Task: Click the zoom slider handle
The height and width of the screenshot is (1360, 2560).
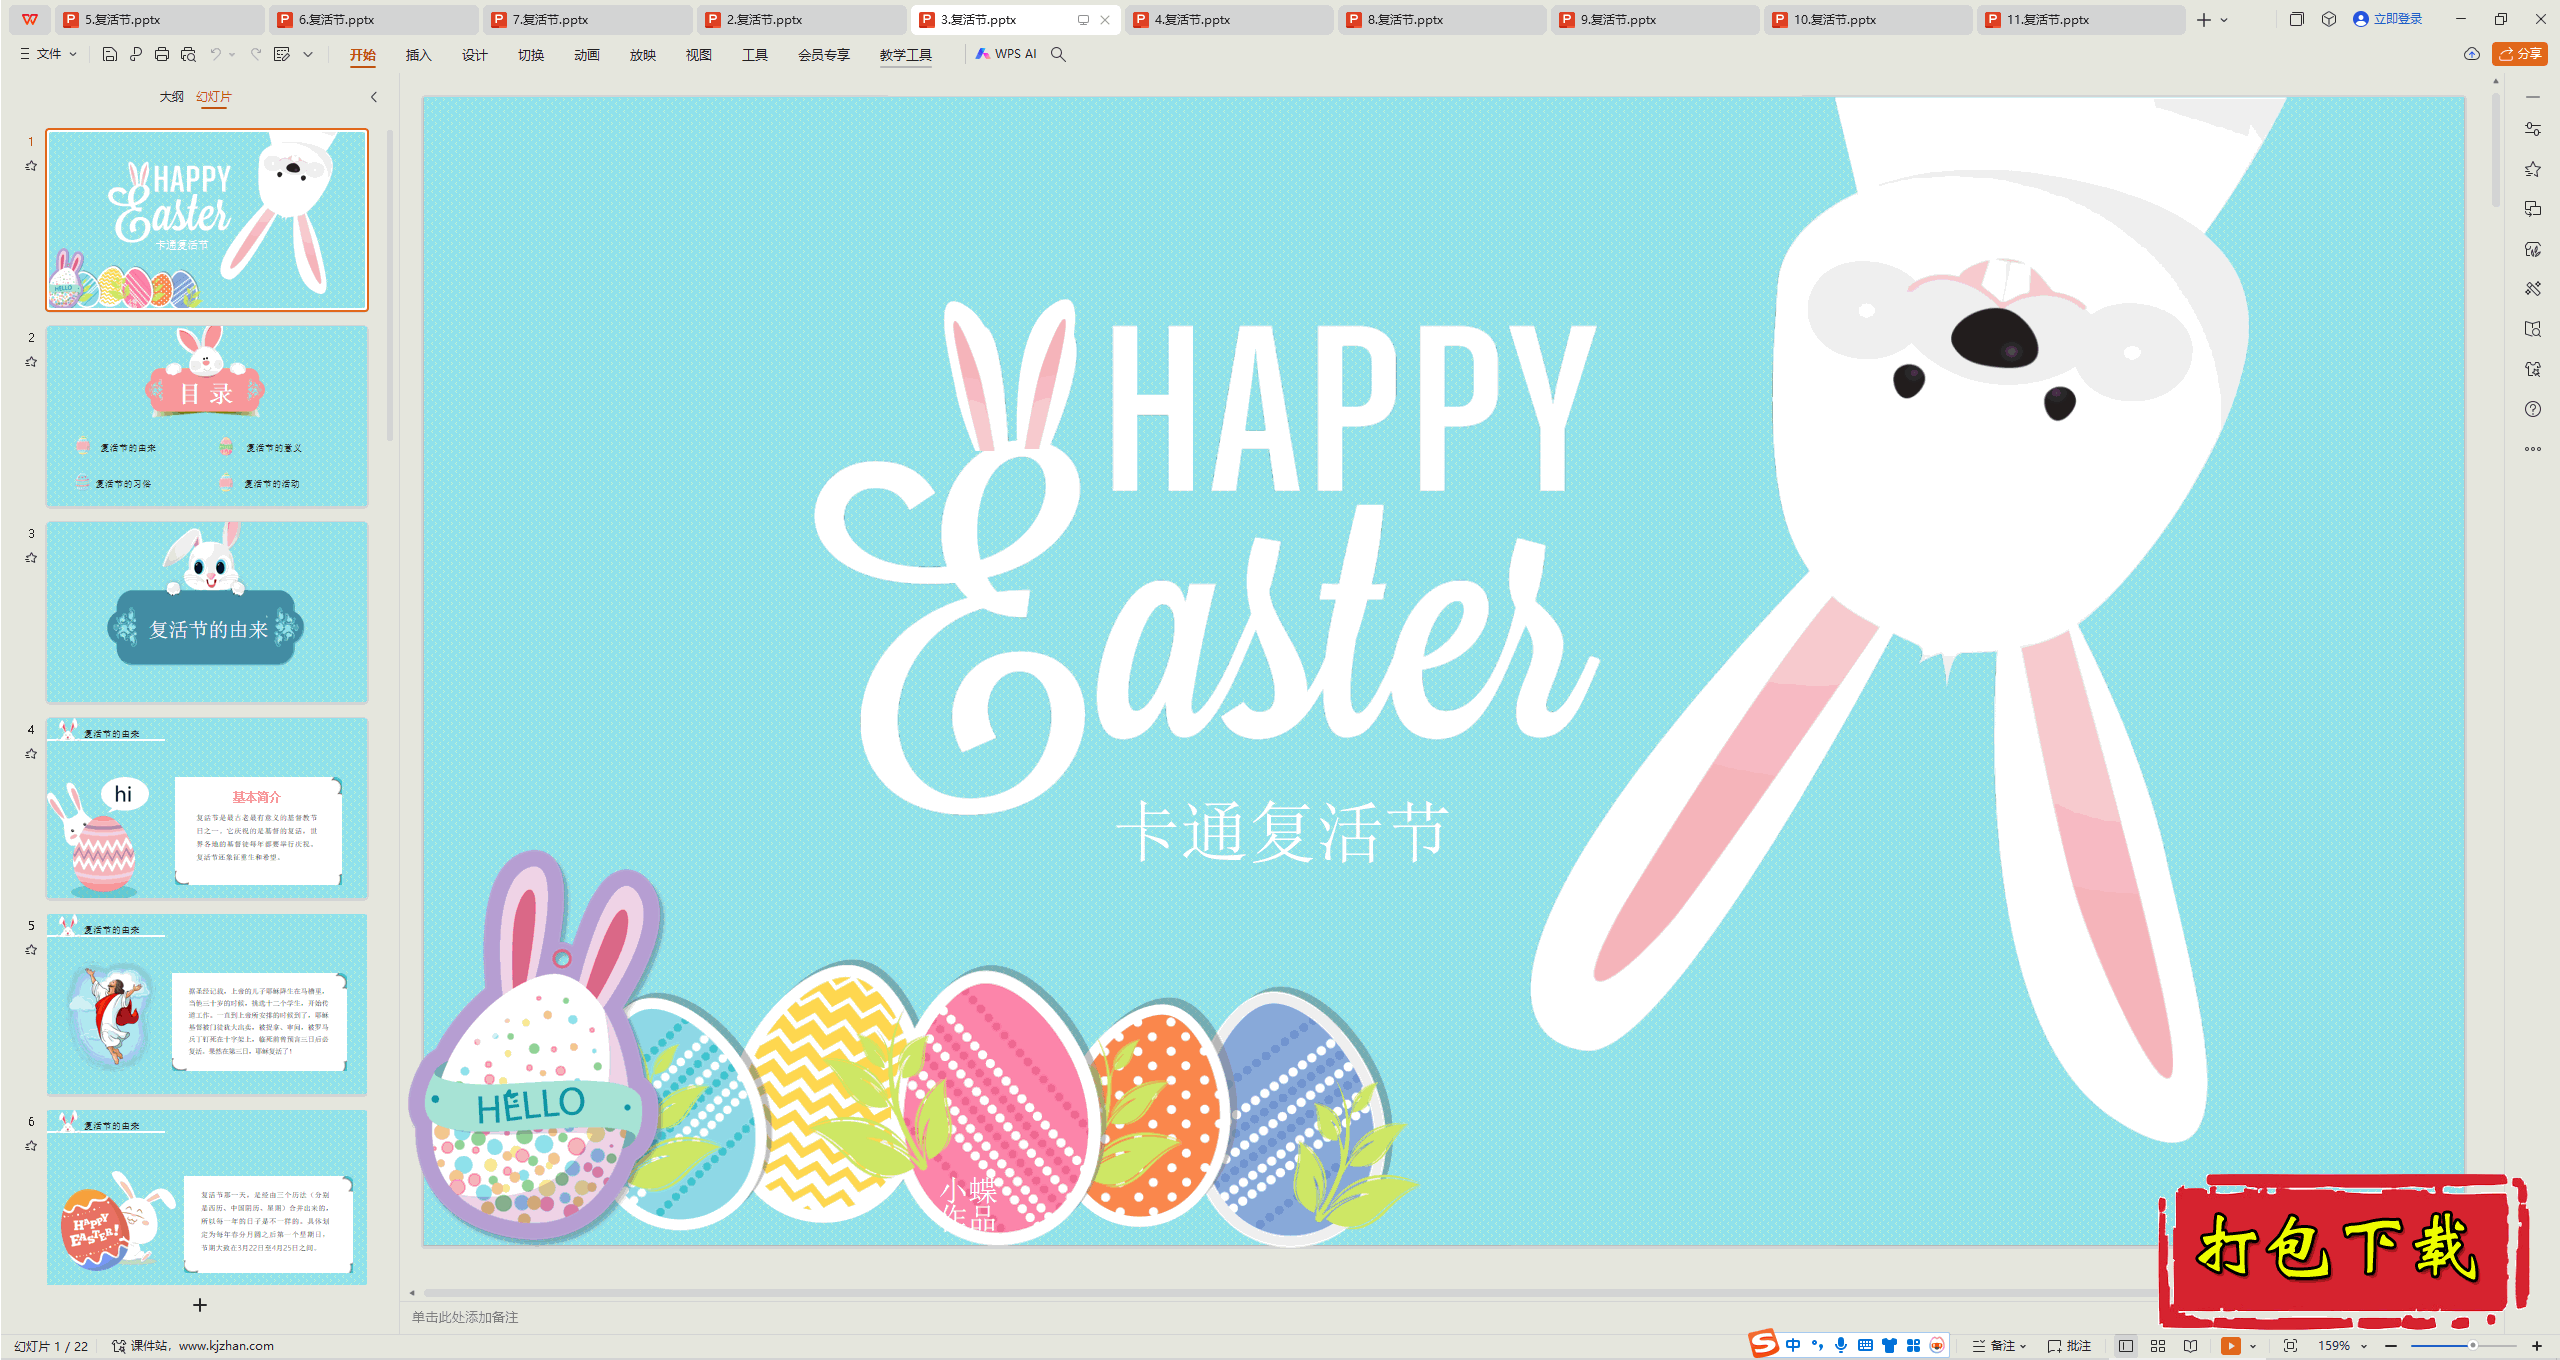Action: coord(2472,1346)
